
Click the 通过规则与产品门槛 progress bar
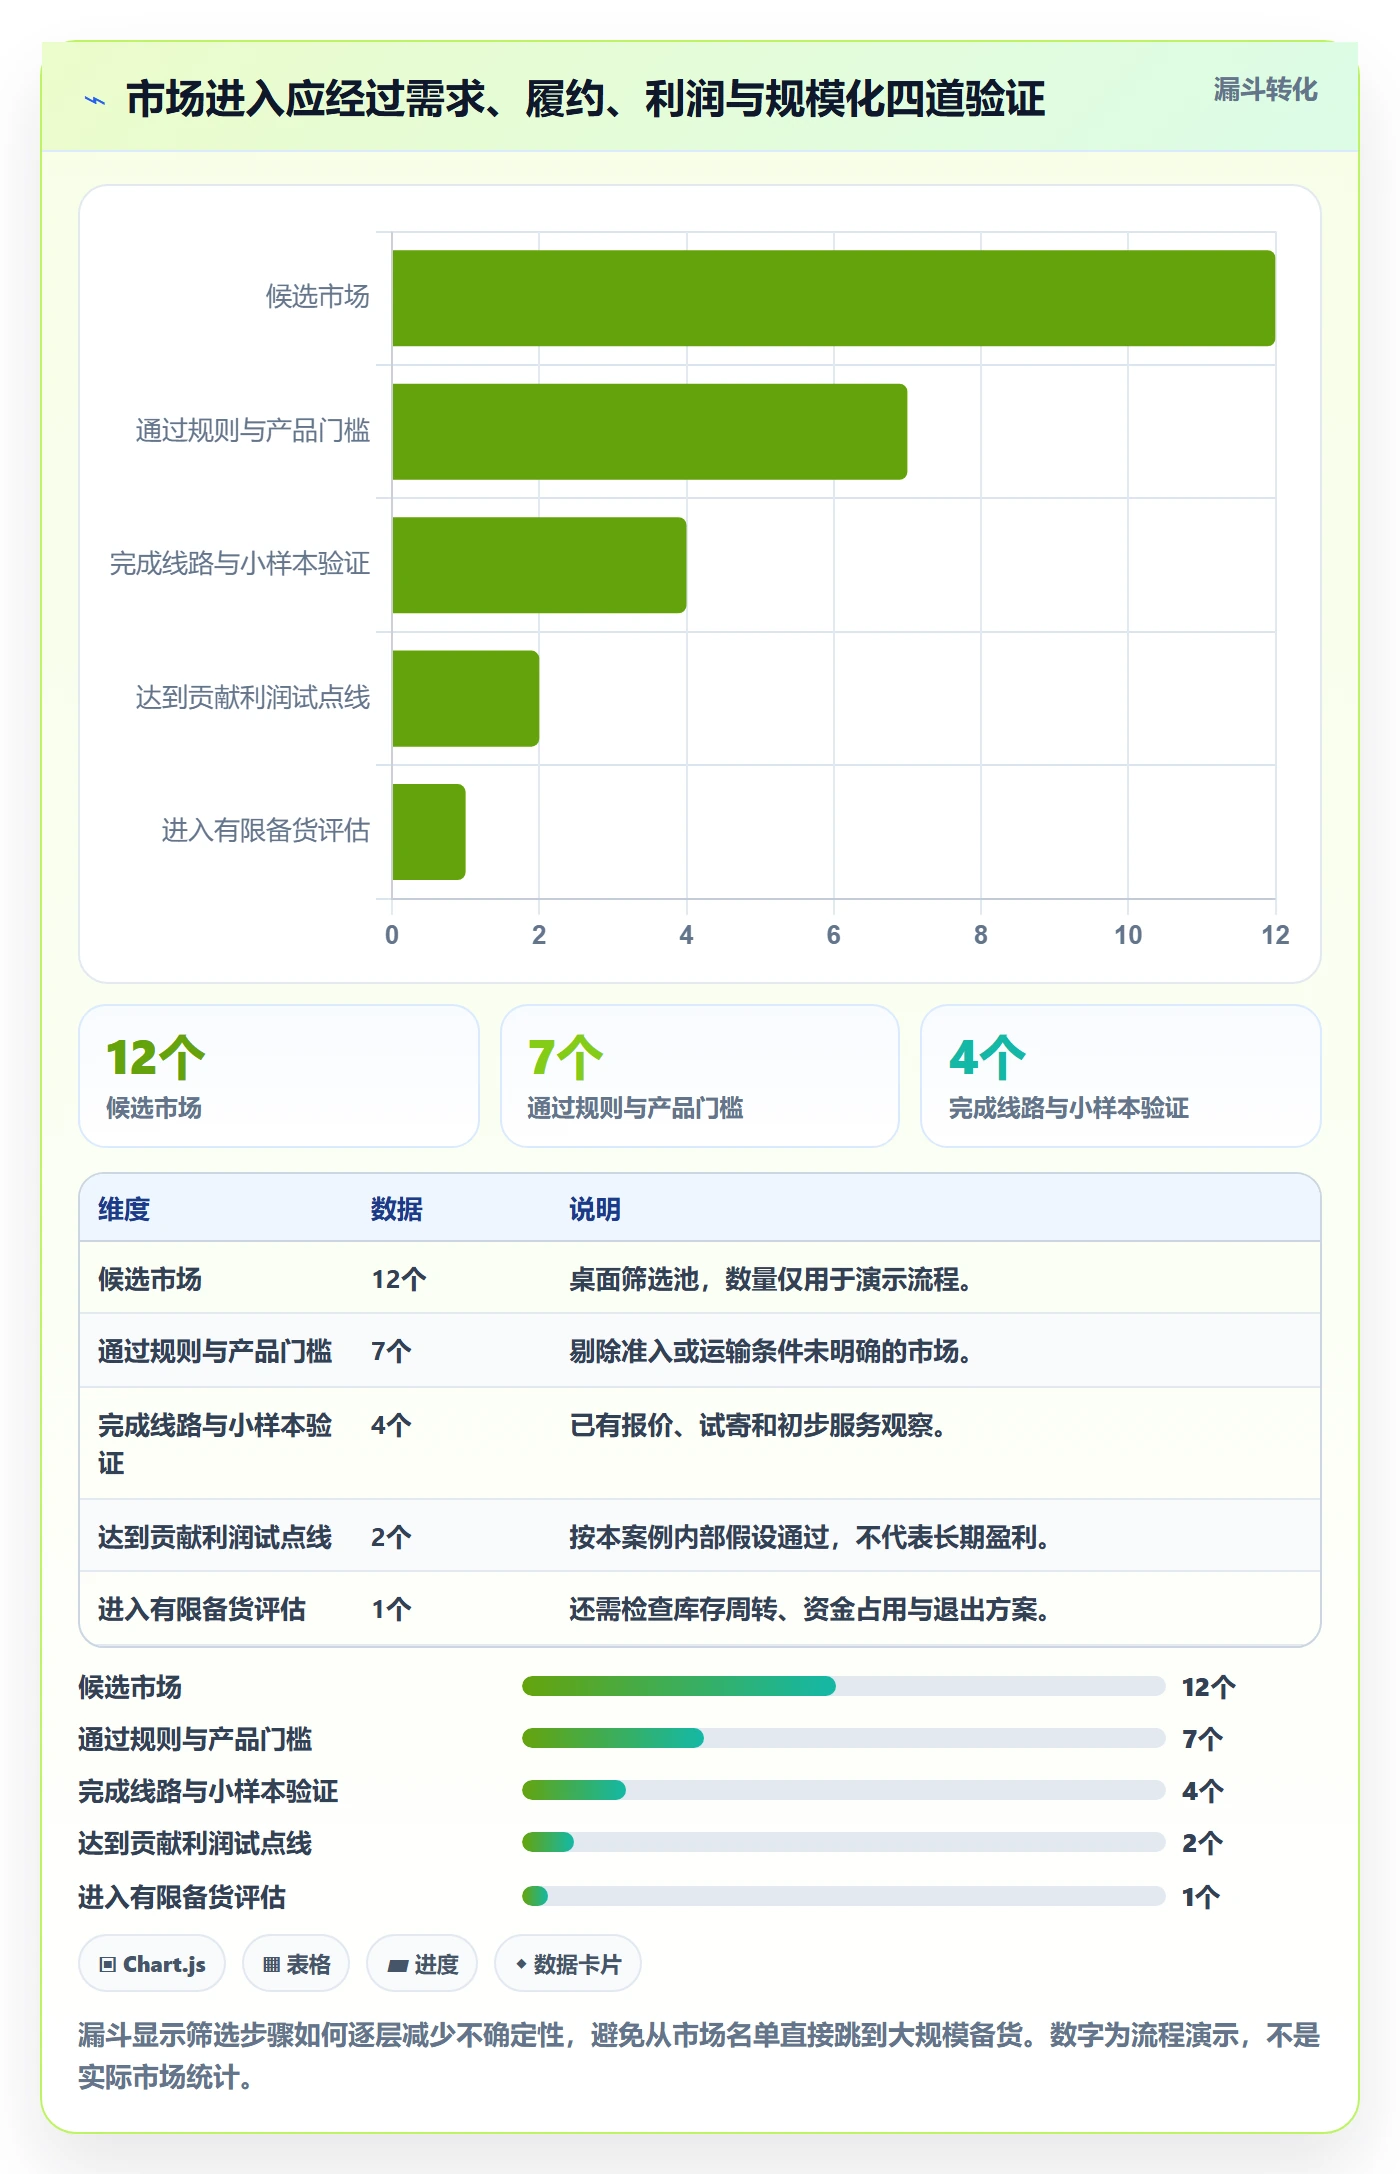tap(843, 1738)
